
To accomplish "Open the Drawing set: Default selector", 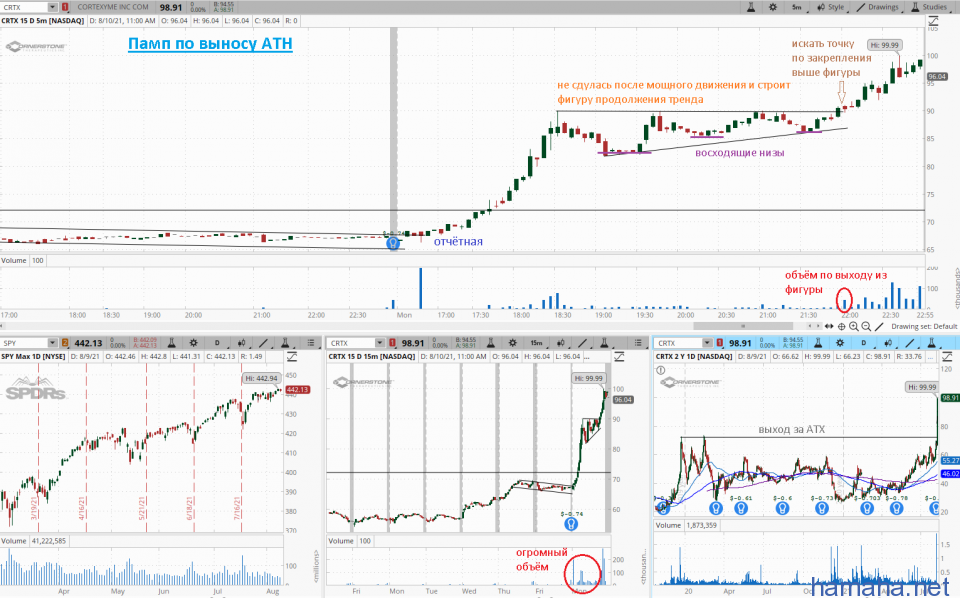I will [924, 326].
